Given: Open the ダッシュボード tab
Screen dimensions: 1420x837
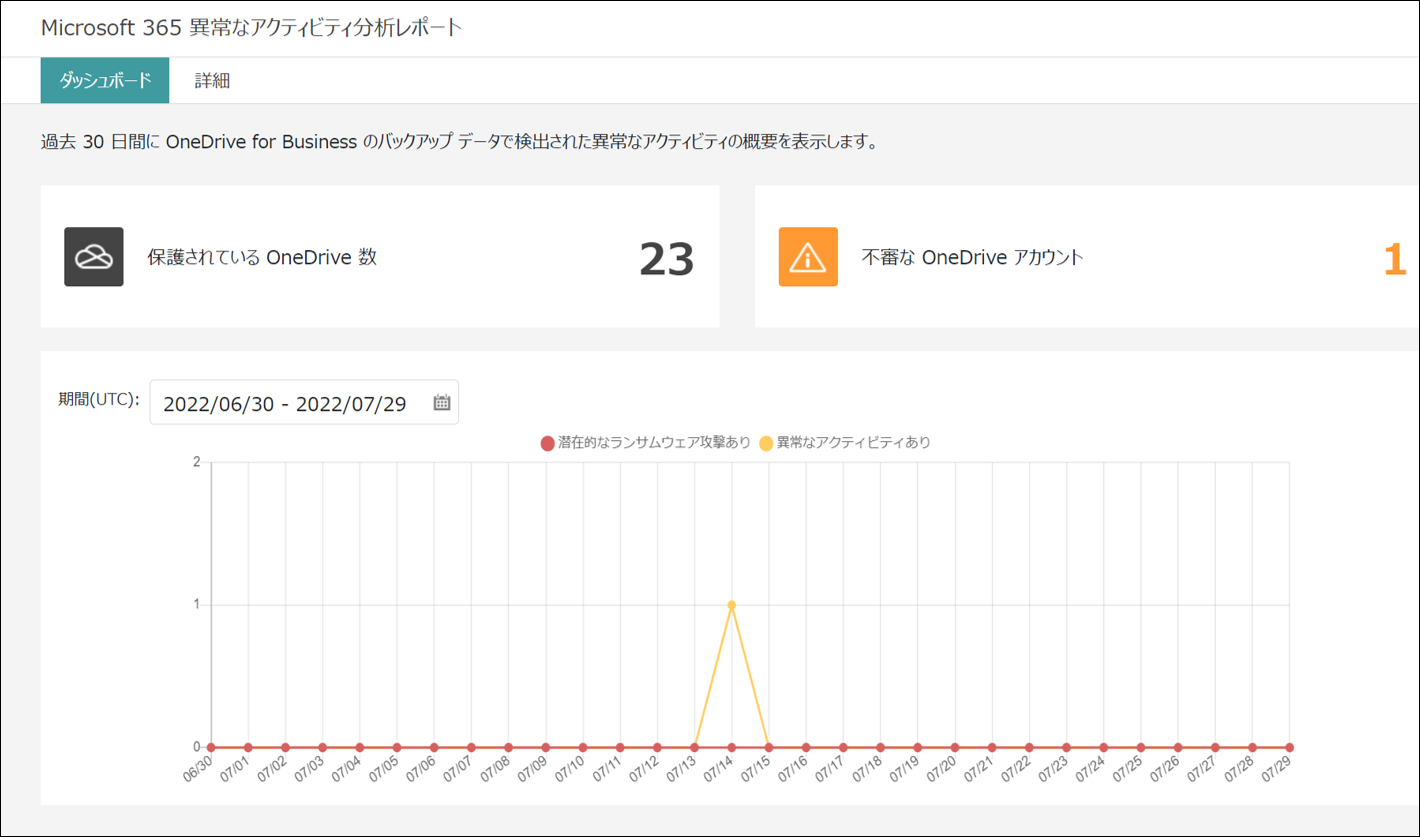Looking at the screenshot, I should tap(105, 80).
